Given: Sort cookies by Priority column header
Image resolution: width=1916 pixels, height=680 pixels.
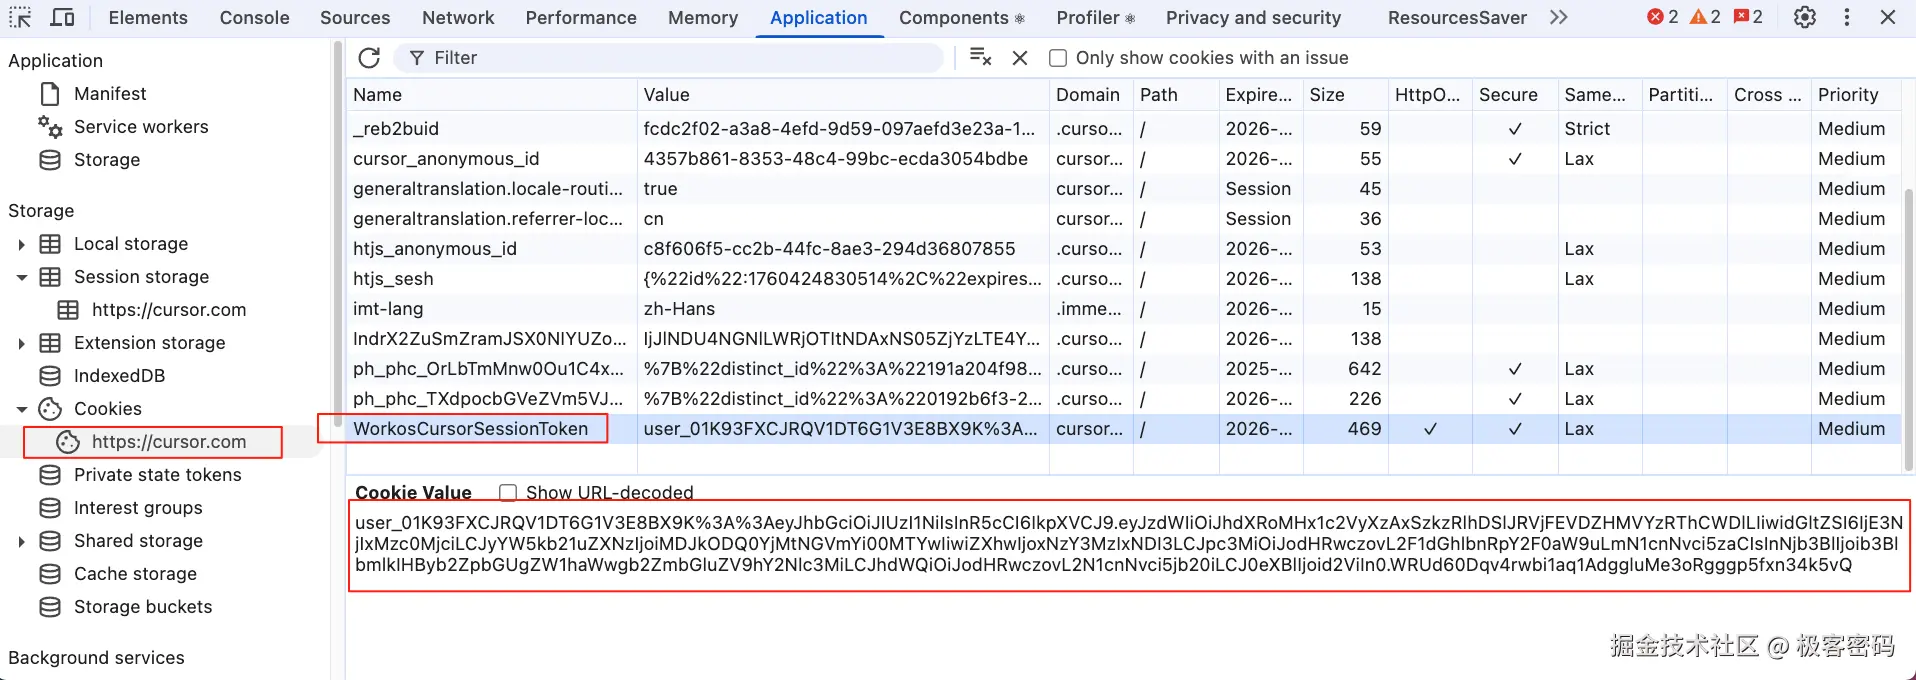Looking at the screenshot, I should pyautogui.click(x=1856, y=95).
